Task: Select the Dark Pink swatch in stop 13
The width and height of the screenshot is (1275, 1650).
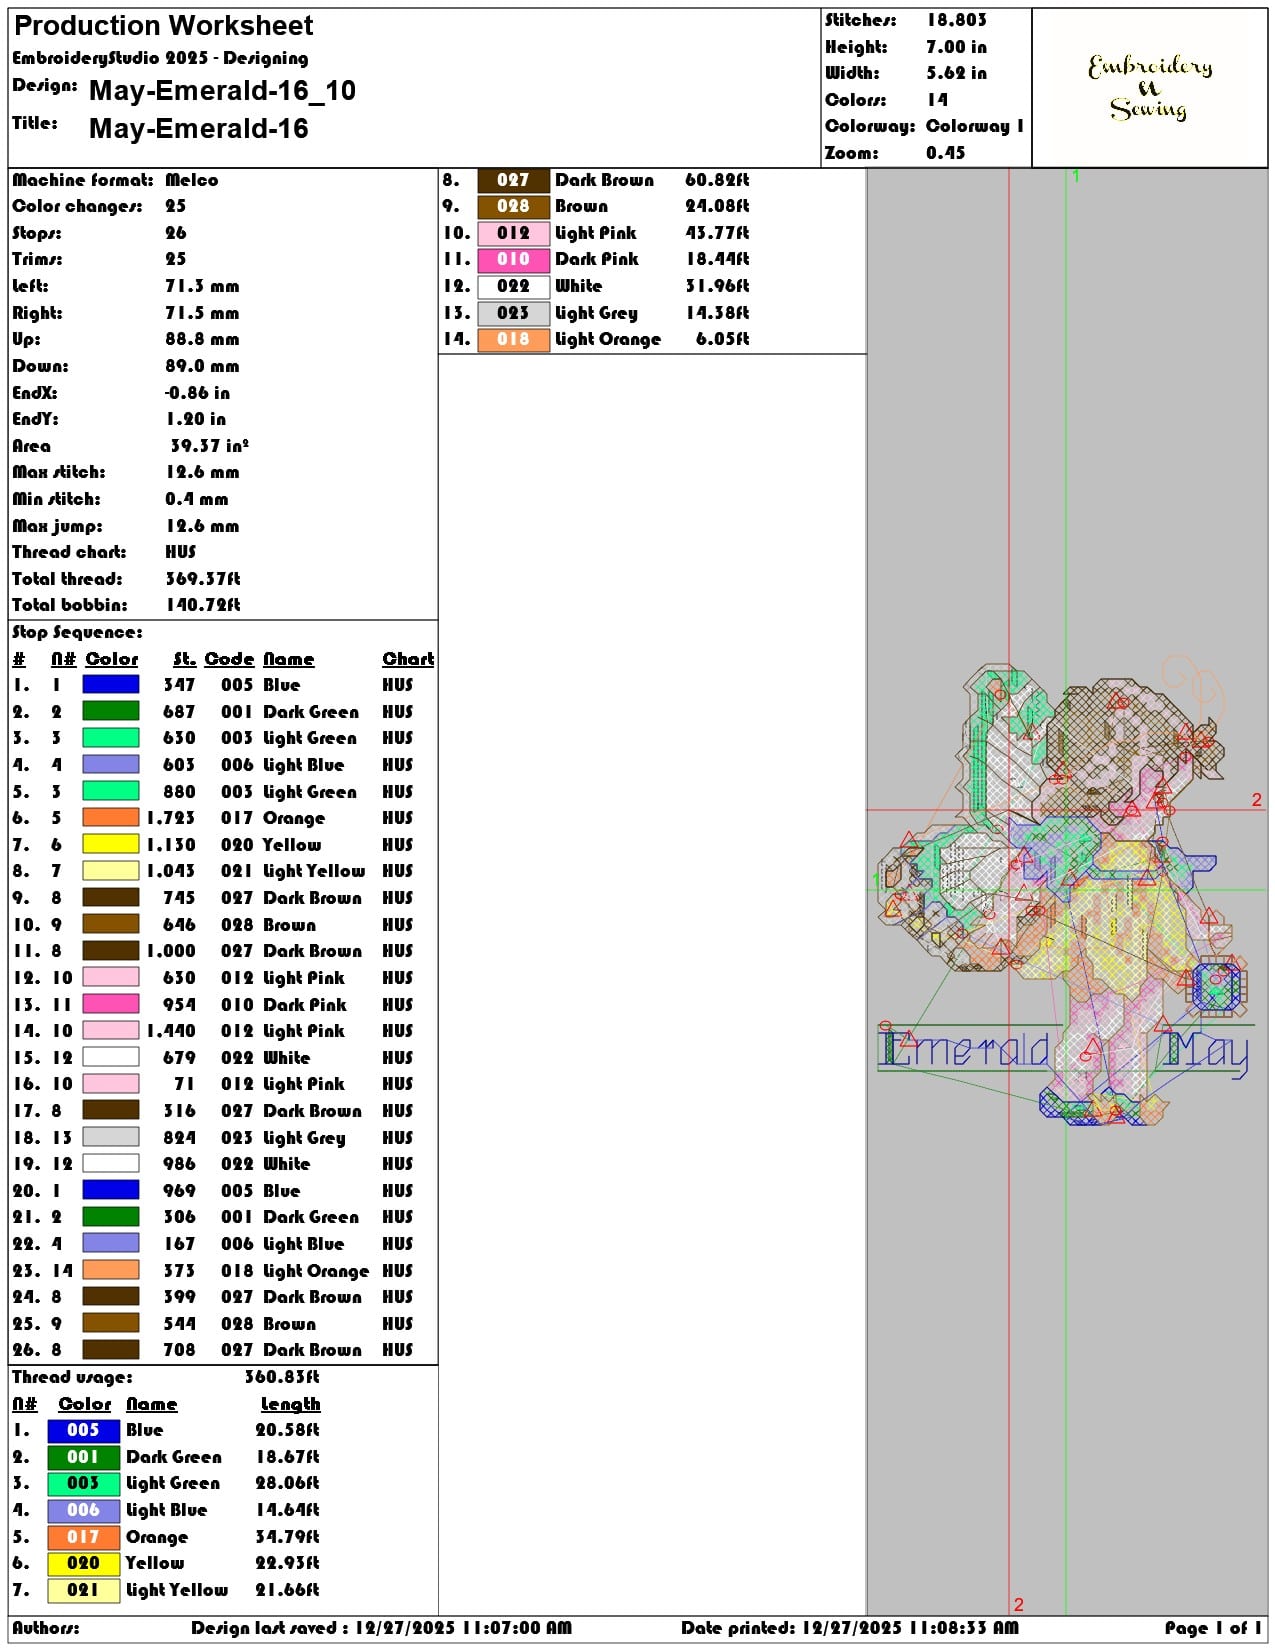Action: click(110, 1004)
